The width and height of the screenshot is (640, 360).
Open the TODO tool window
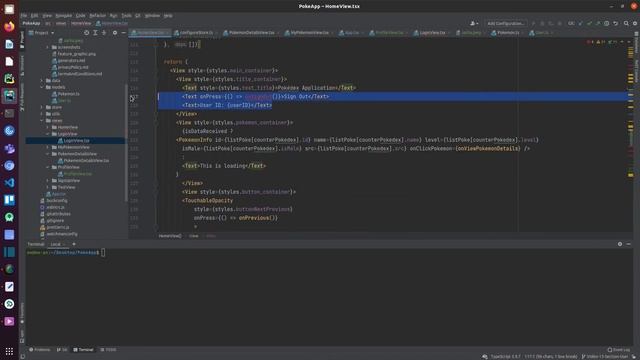click(x=108, y=350)
